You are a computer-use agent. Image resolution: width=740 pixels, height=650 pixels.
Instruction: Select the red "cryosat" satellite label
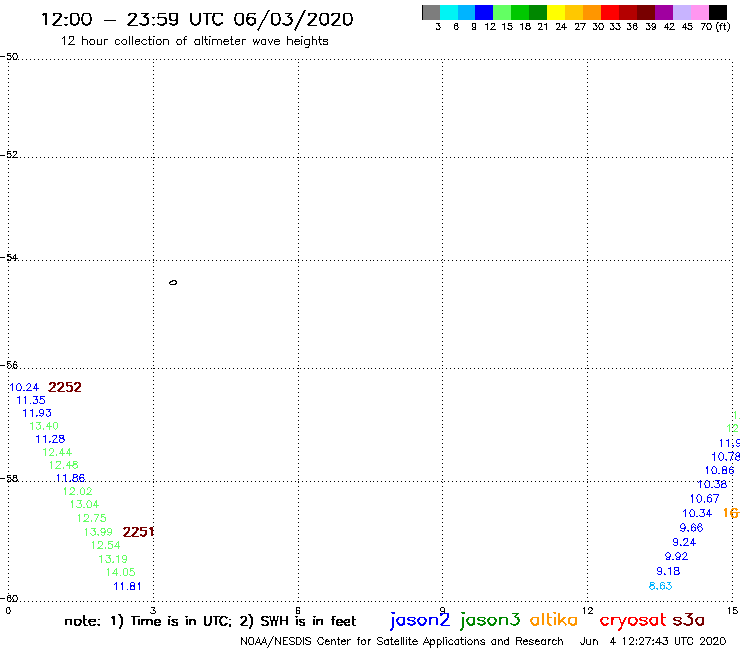click(x=633, y=621)
